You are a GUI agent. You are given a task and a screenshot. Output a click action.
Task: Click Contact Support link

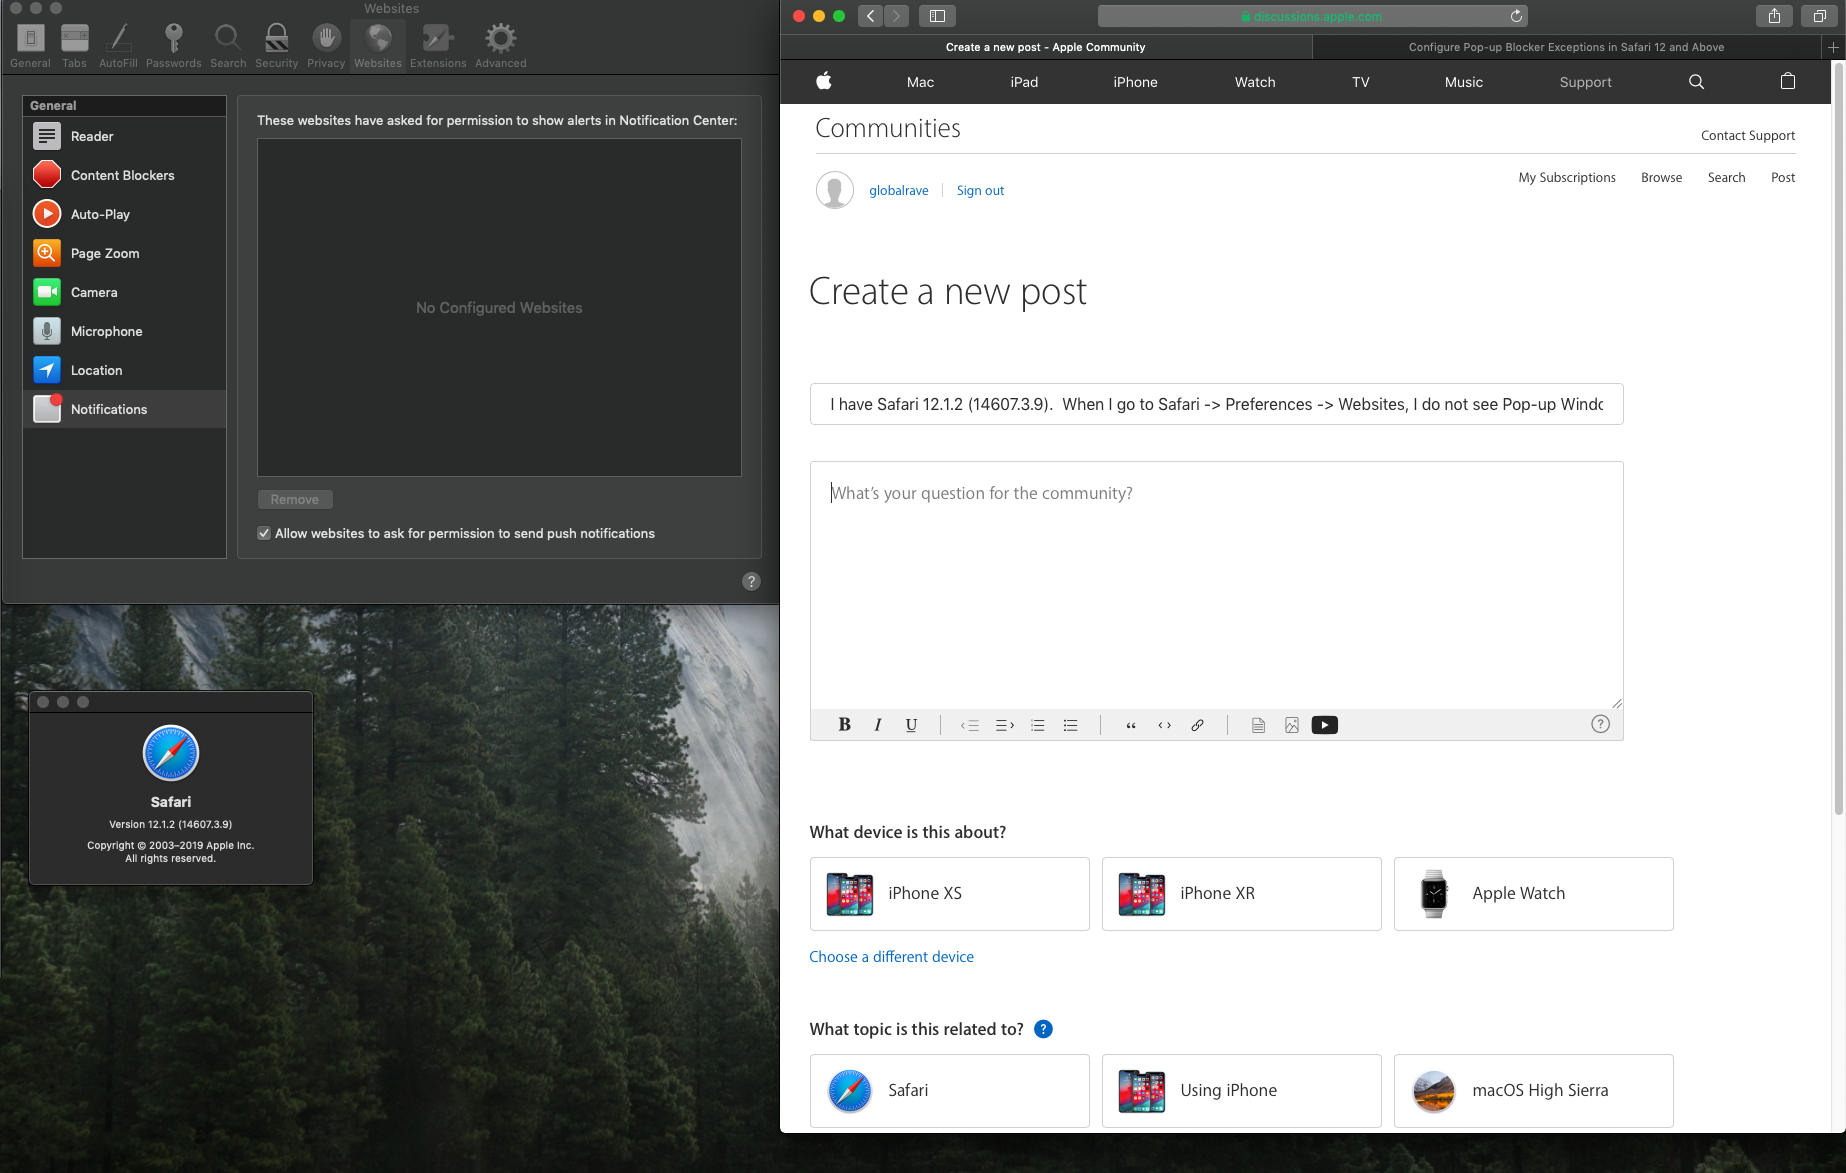[x=1748, y=135]
